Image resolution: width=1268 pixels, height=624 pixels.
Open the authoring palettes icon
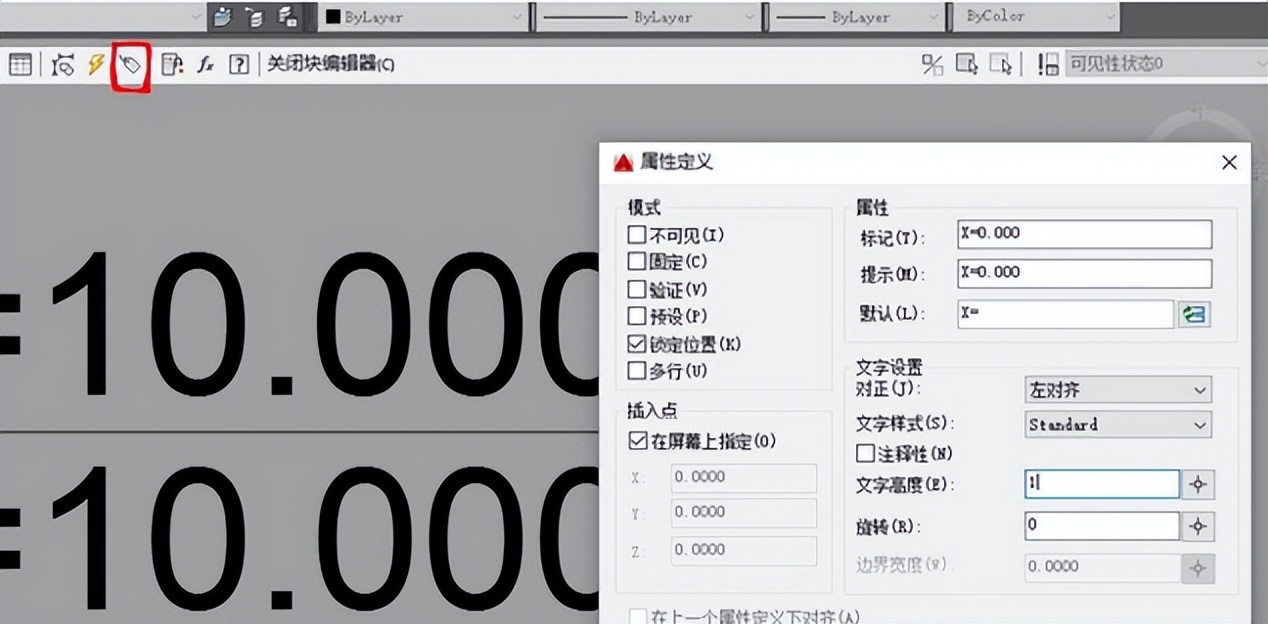click(x=172, y=65)
